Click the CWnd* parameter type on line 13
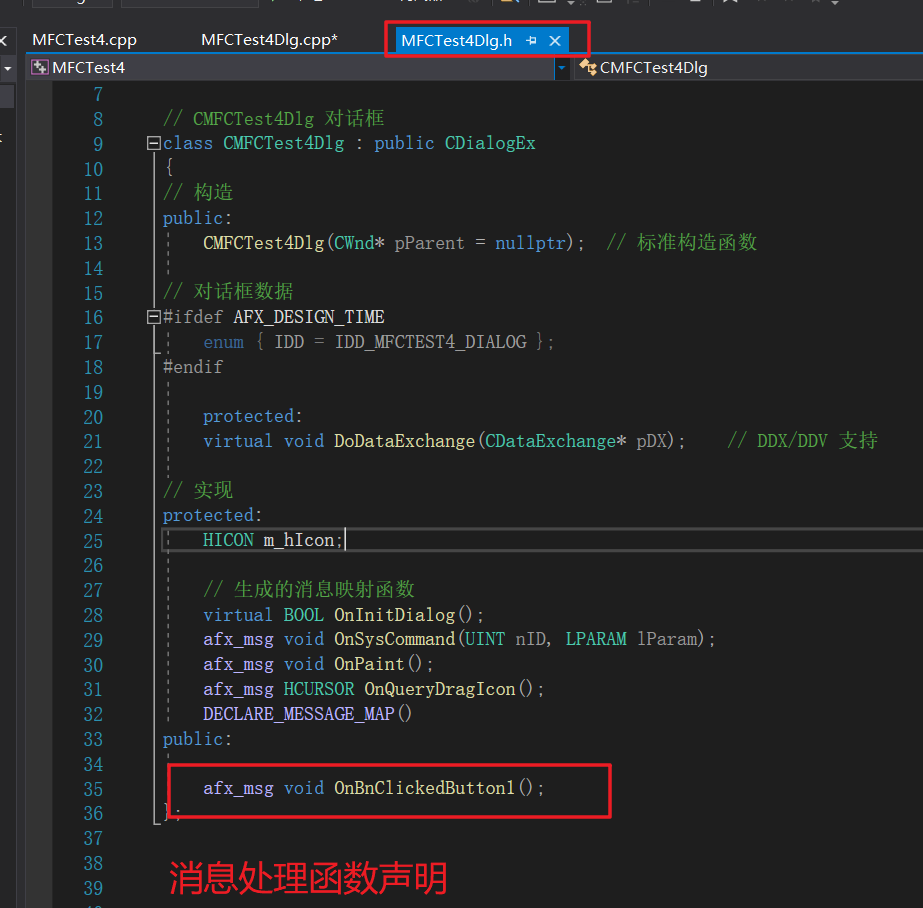Image resolution: width=923 pixels, height=908 pixels. coord(359,243)
